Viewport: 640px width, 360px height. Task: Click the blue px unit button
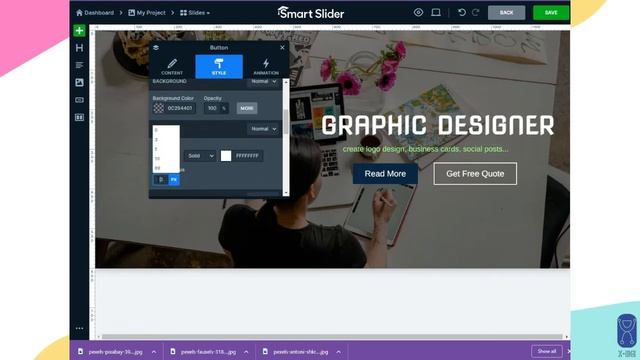pyautogui.click(x=174, y=180)
